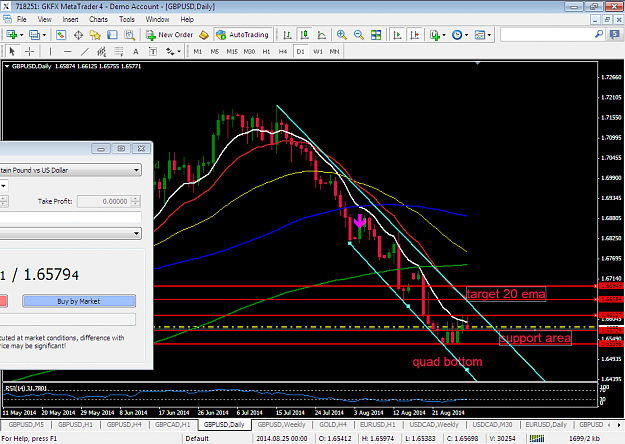Draw a trendline

point(85,51)
